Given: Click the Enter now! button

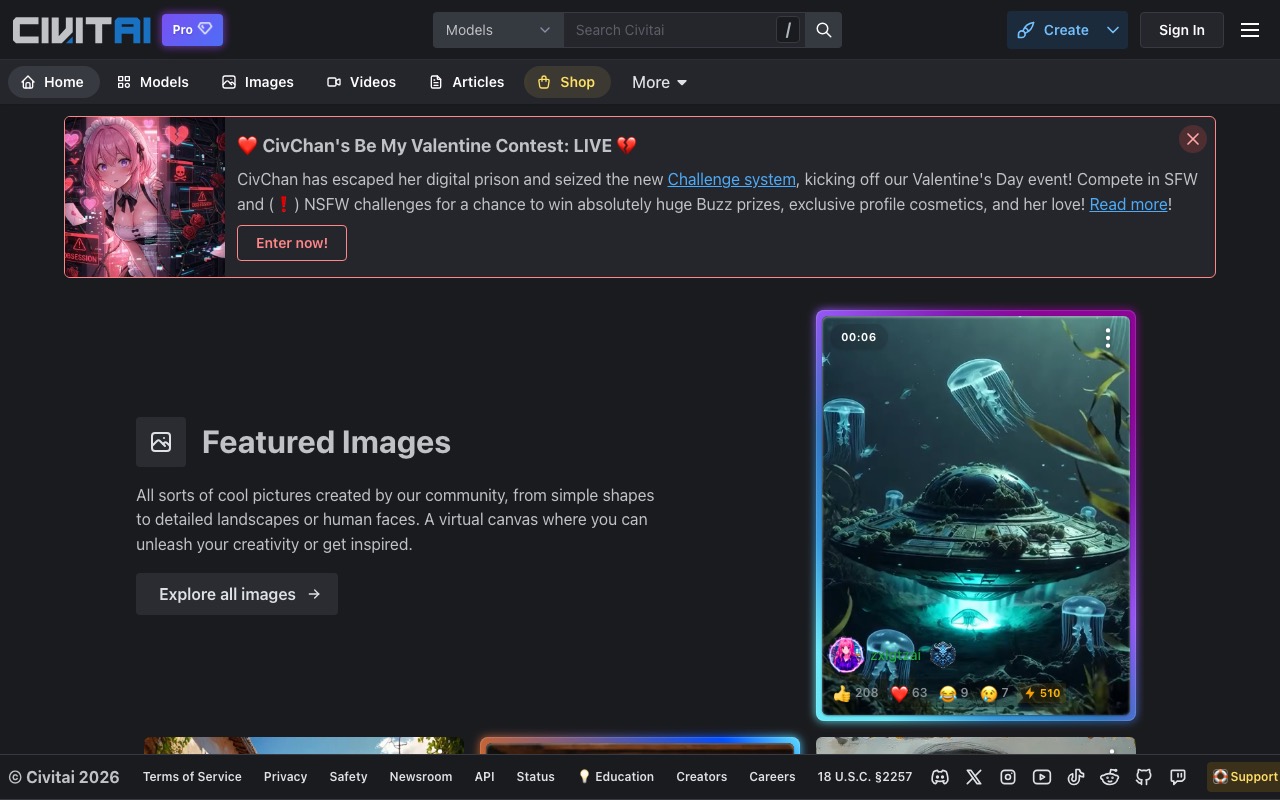Looking at the screenshot, I should coord(292,243).
